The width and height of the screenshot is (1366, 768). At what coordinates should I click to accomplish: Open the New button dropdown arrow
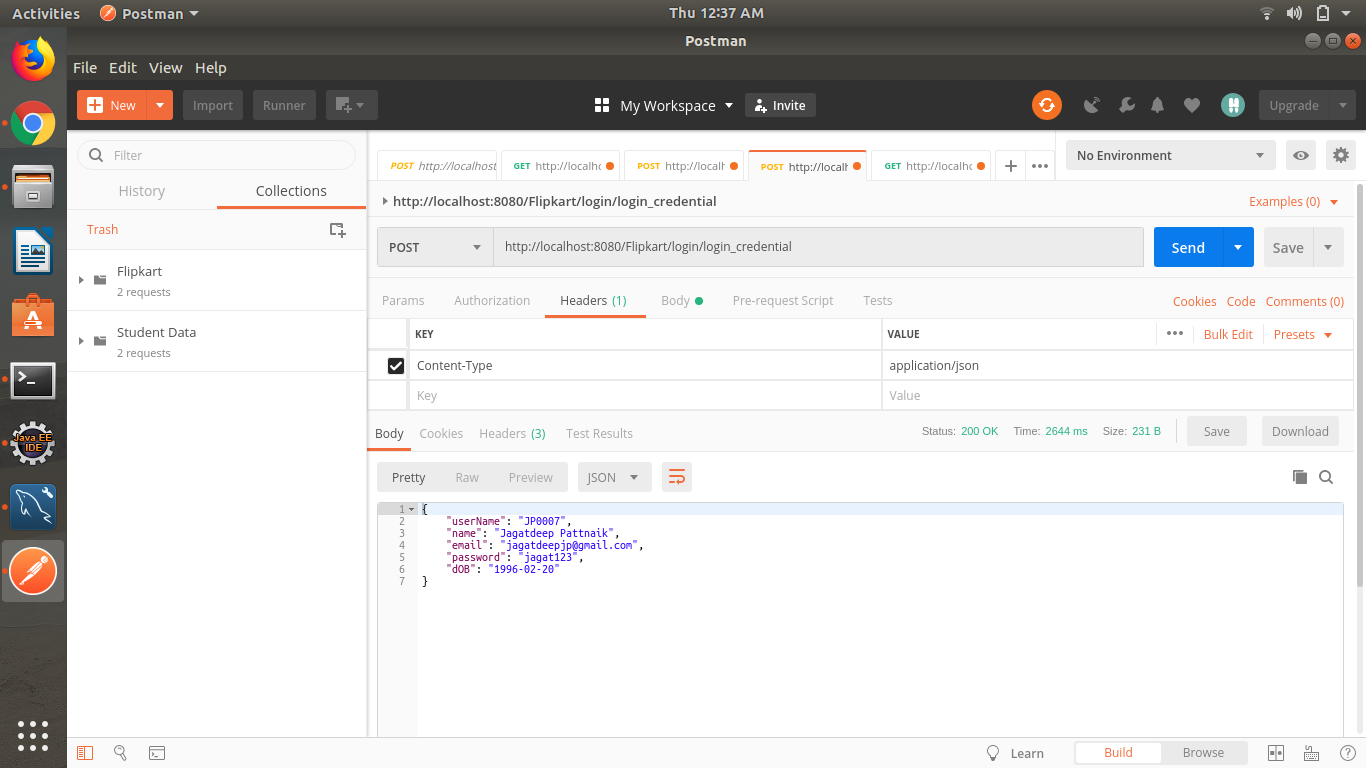pyautogui.click(x=160, y=105)
